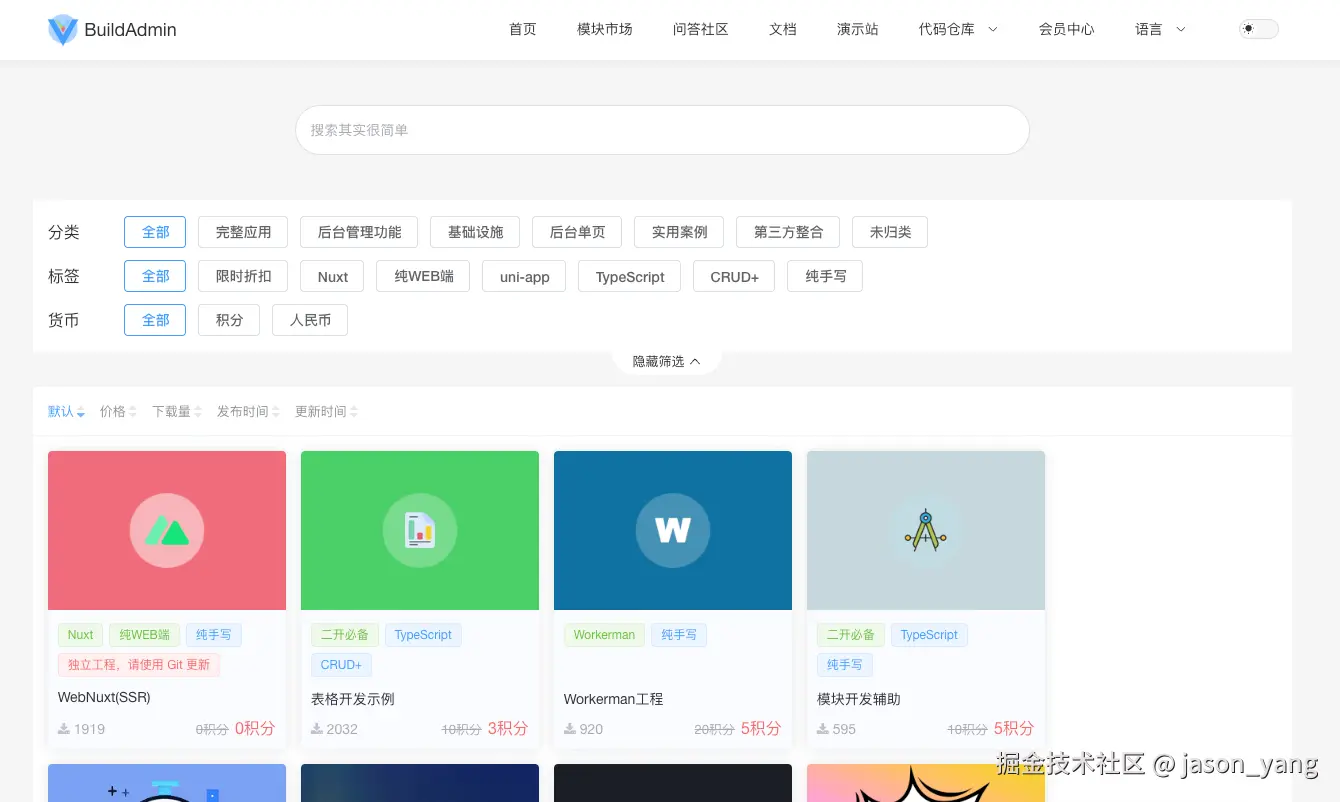
Task: Select the TypeScript tag filter
Action: pyautogui.click(x=630, y=276)
